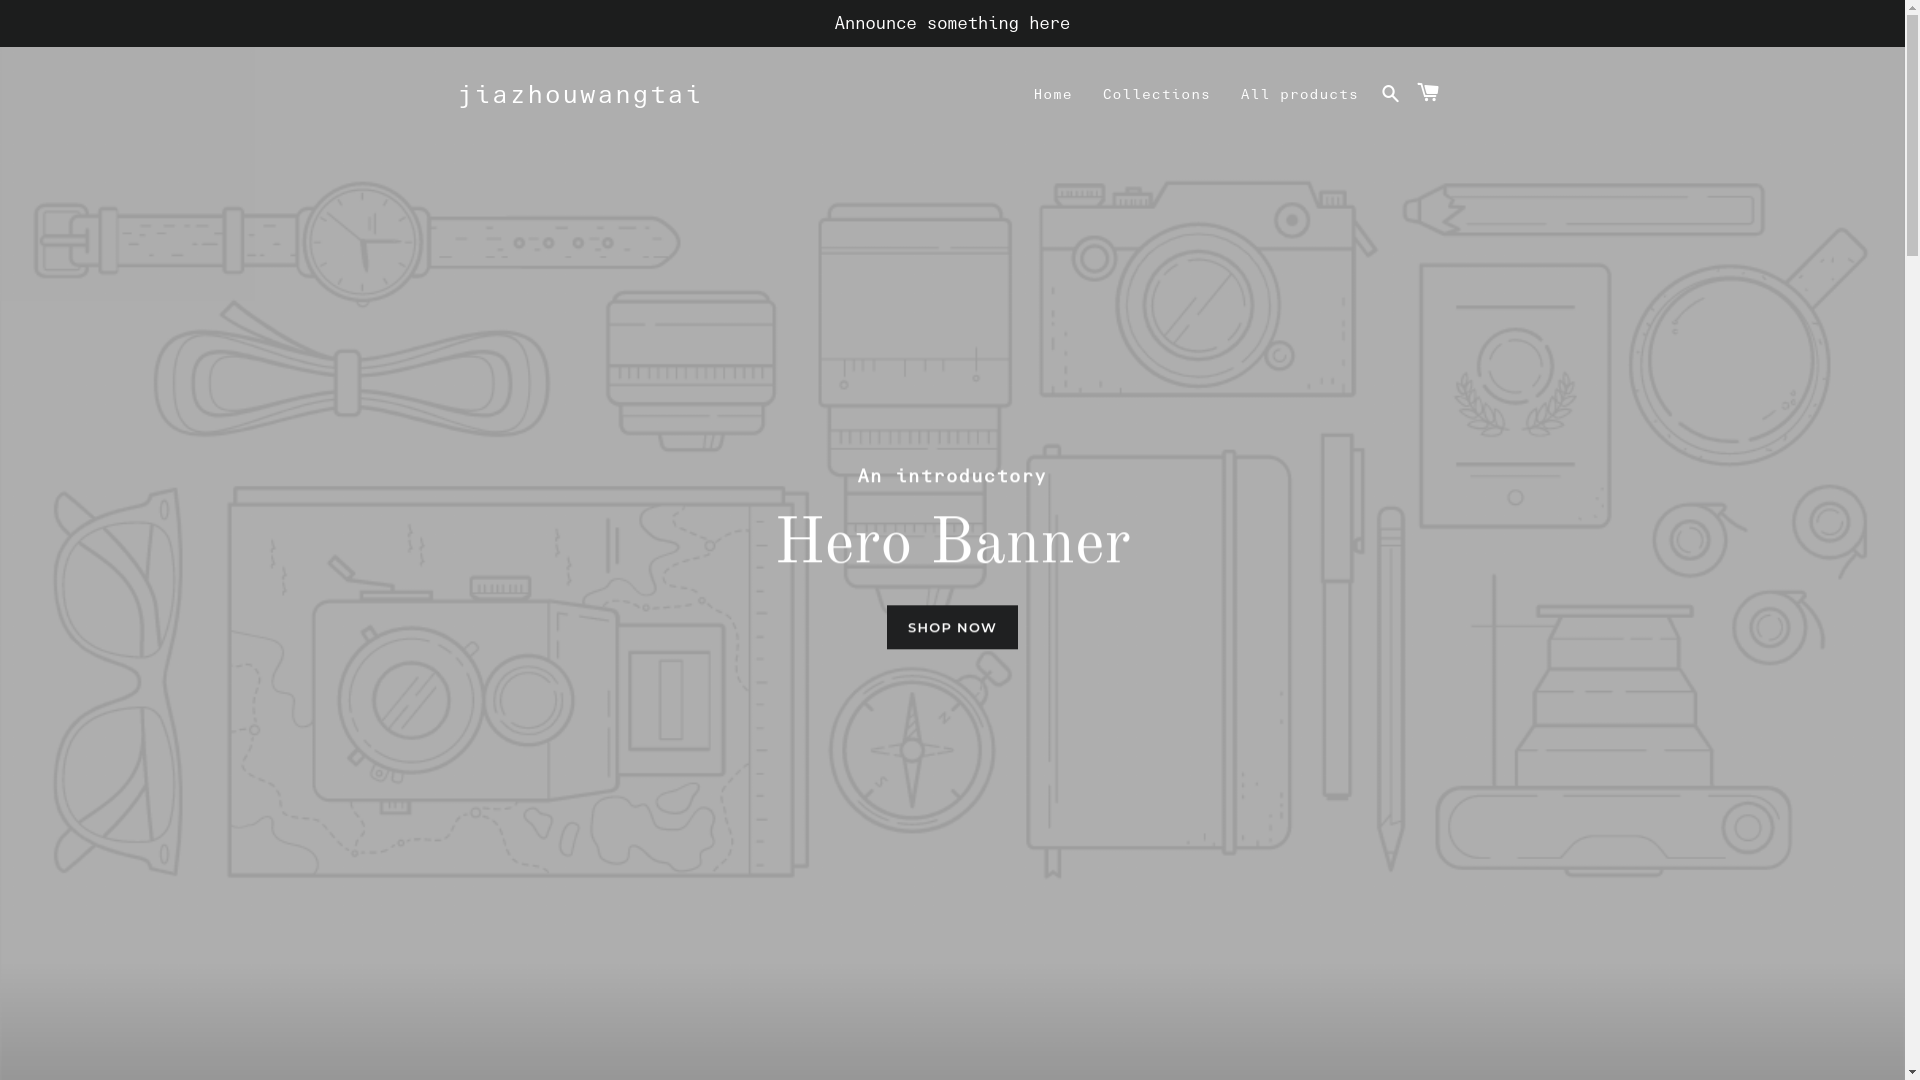Click the 'Announce something here' announcement bar

[x=952, y=23]
